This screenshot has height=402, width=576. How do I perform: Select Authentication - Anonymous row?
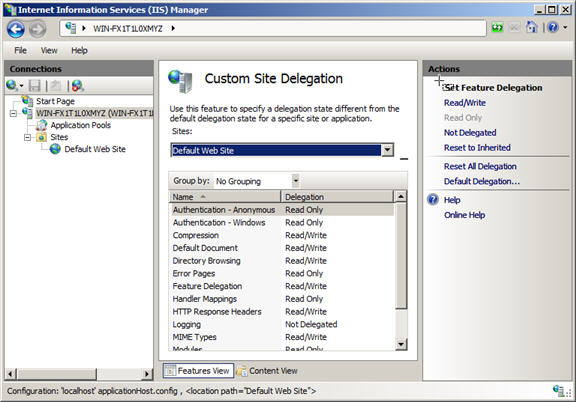click(281, 210)
